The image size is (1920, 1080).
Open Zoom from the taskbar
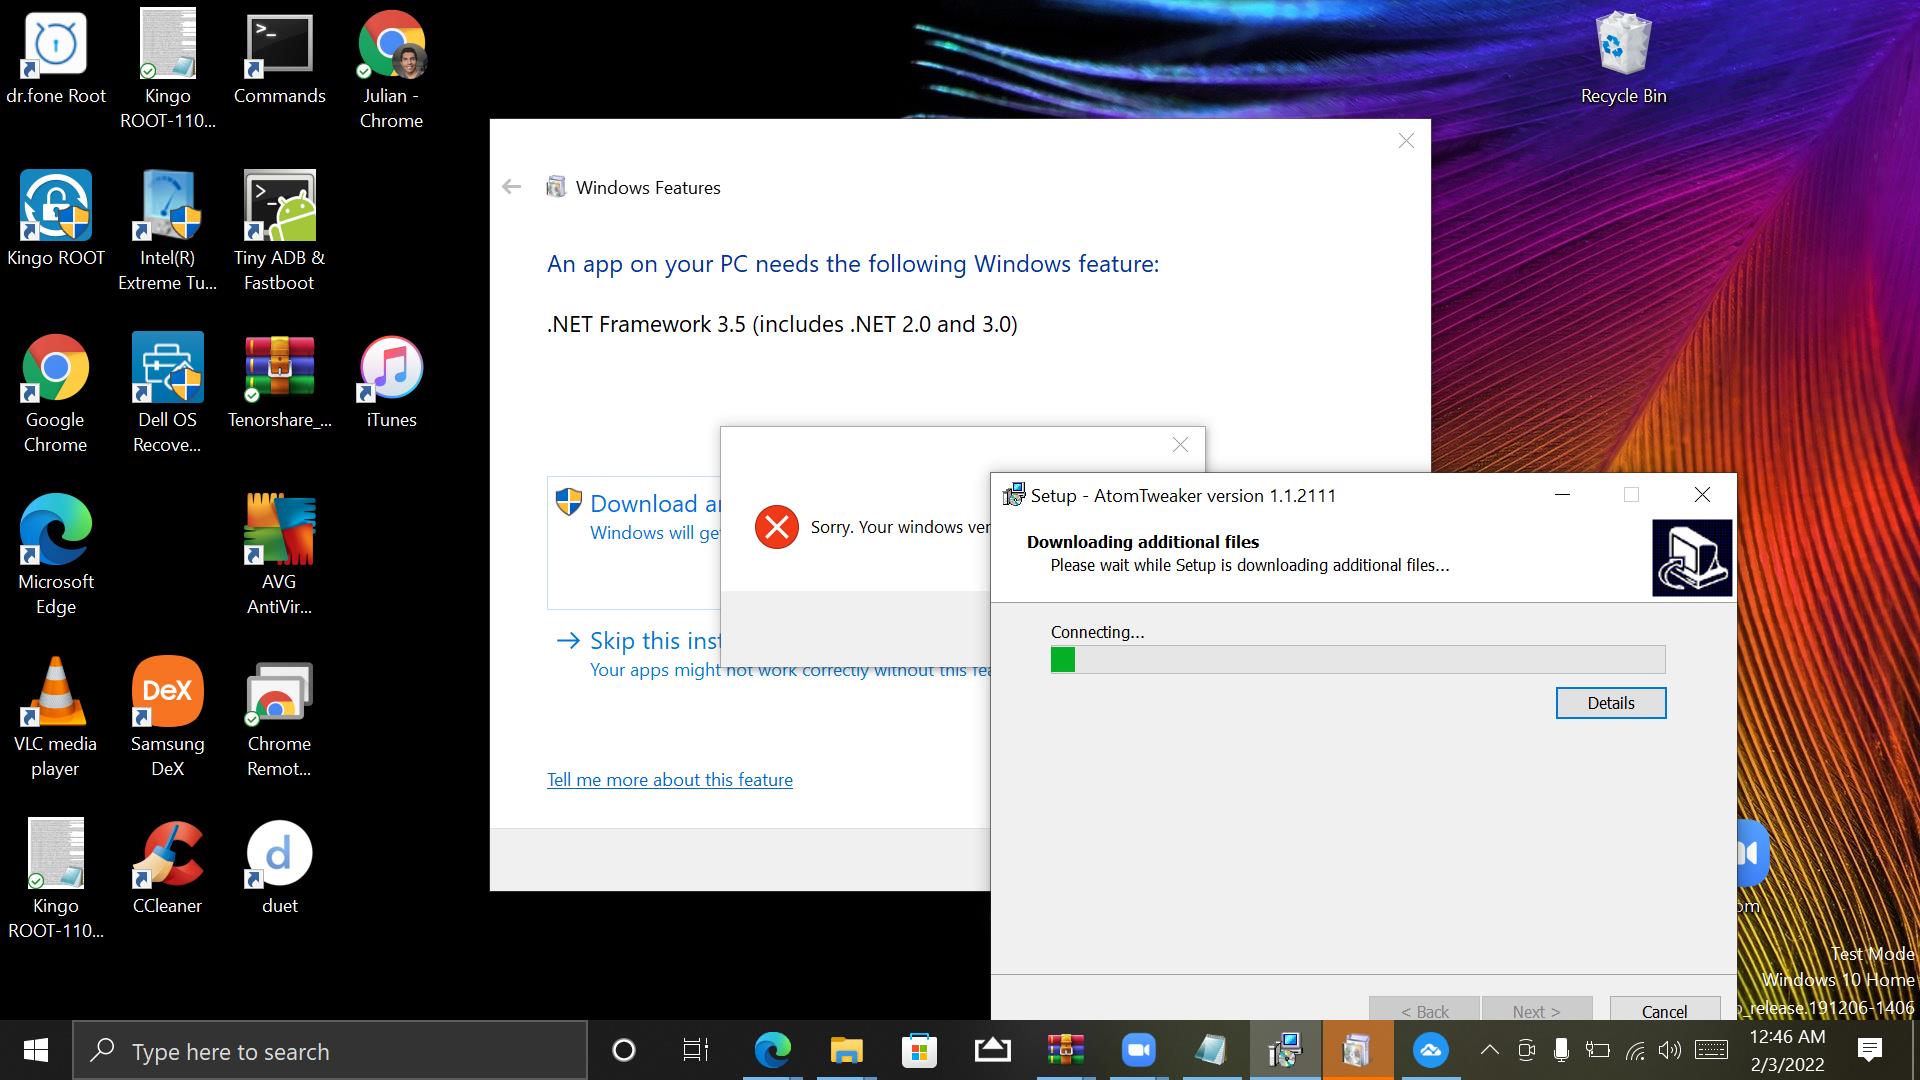point(1138,1050)
